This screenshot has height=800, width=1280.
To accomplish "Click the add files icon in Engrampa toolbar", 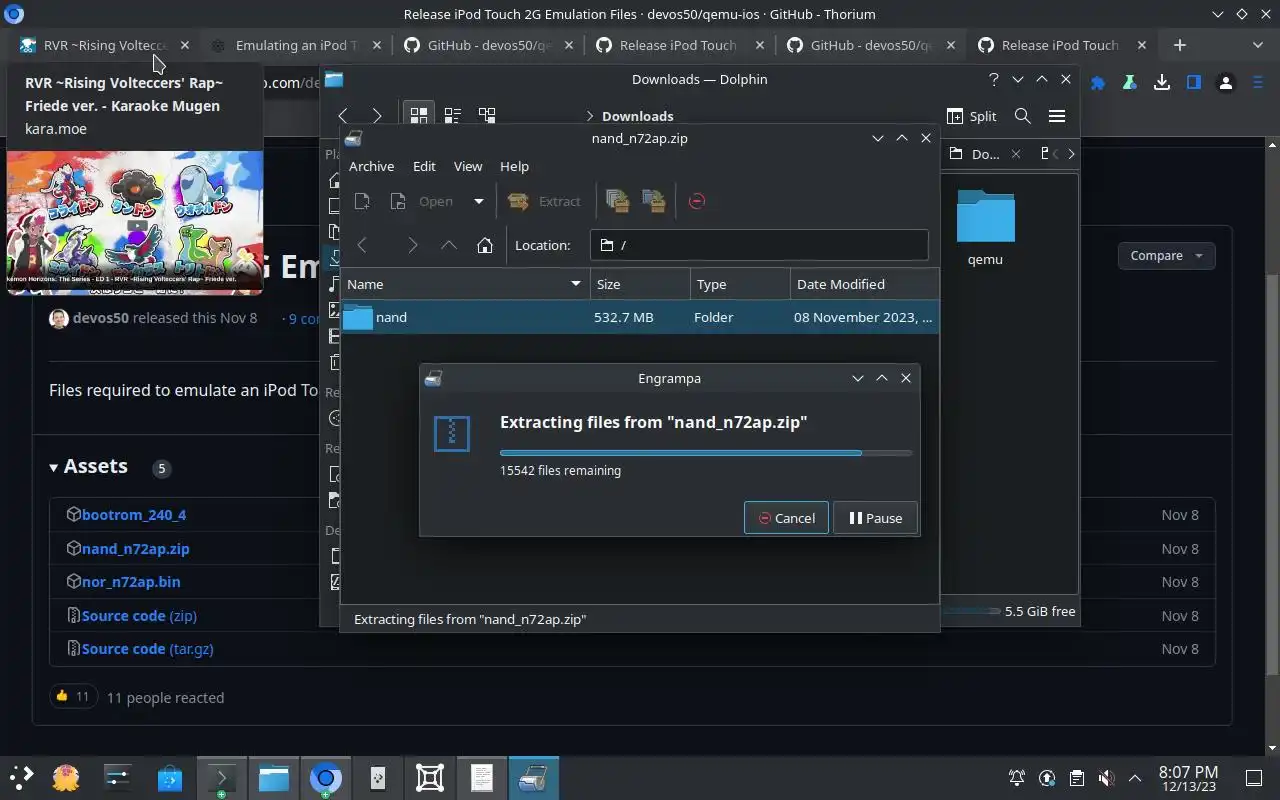I will pos(617,201).
